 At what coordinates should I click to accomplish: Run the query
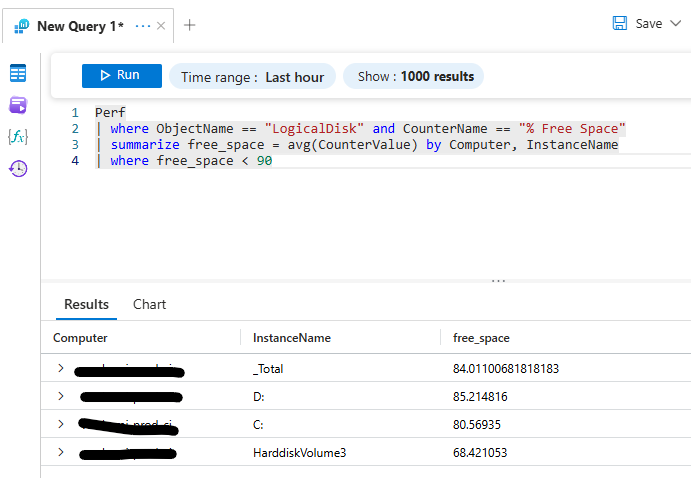click(x=122, y=76)
